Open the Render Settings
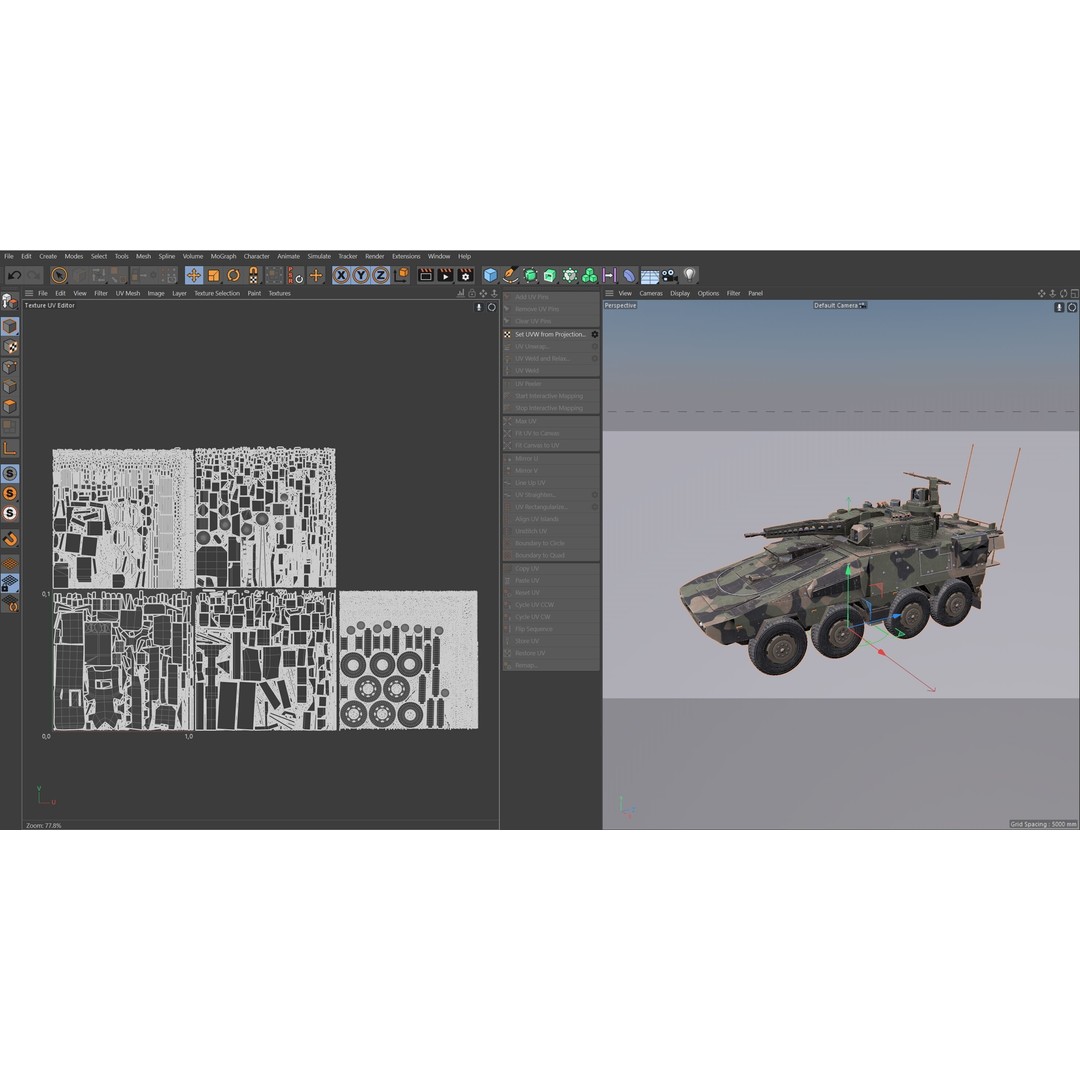The height and width of the screenshot is (1080, 1080). click(x=464, y=275)
